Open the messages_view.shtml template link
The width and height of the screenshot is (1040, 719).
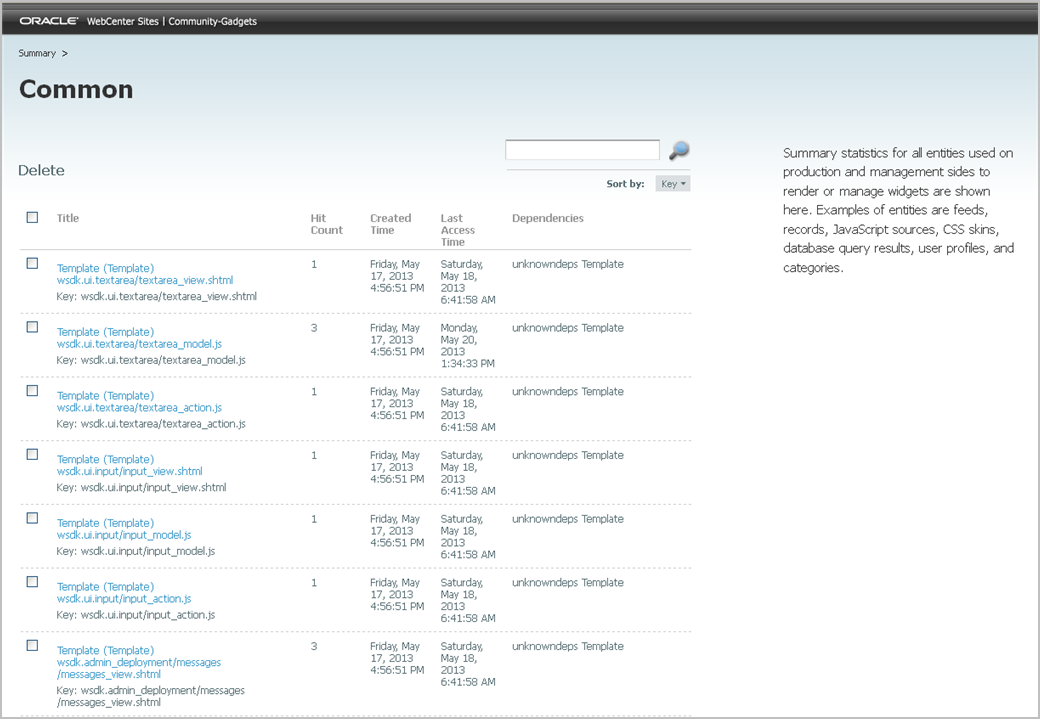coord(139,662)
